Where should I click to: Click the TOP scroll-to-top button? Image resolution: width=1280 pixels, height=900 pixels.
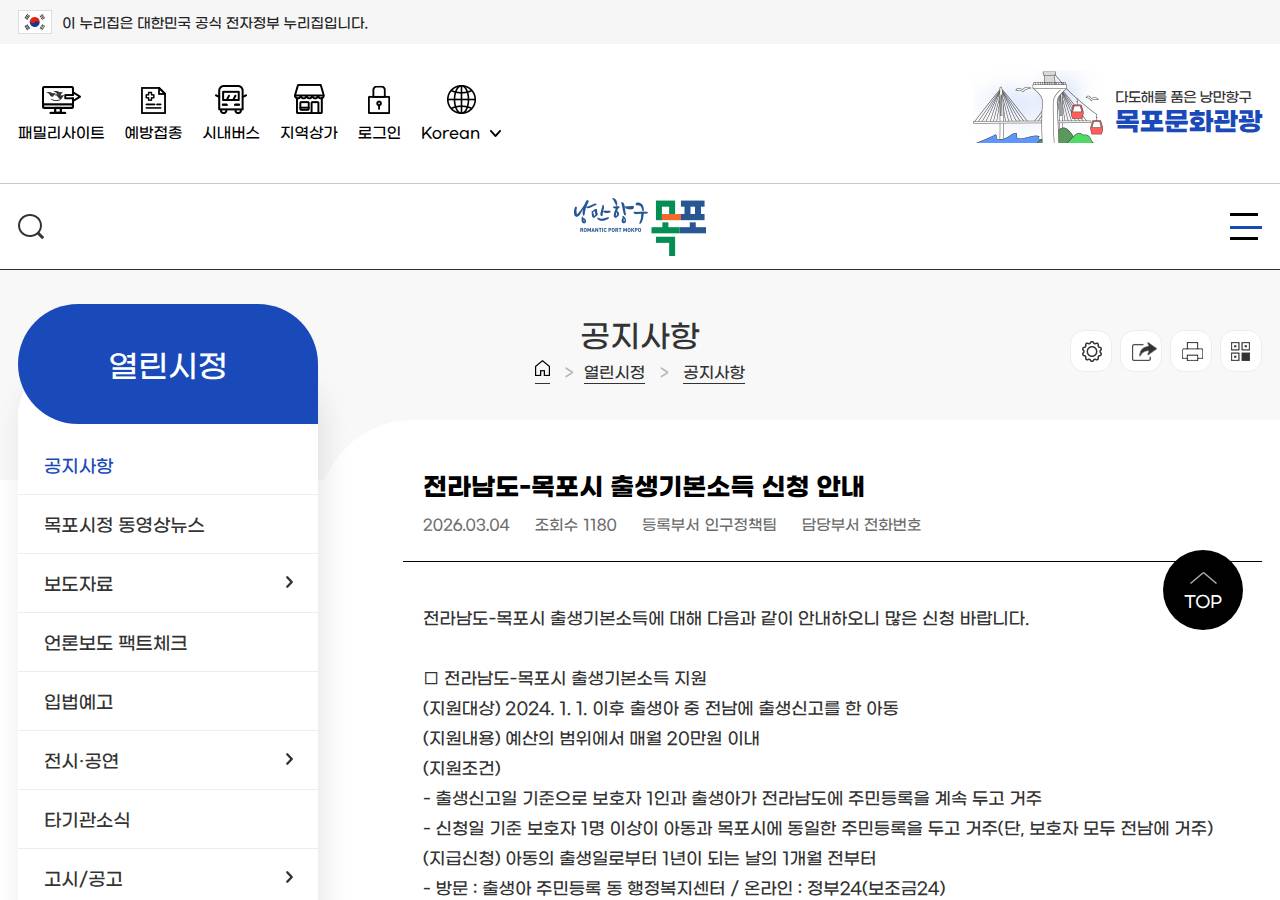1203,590
